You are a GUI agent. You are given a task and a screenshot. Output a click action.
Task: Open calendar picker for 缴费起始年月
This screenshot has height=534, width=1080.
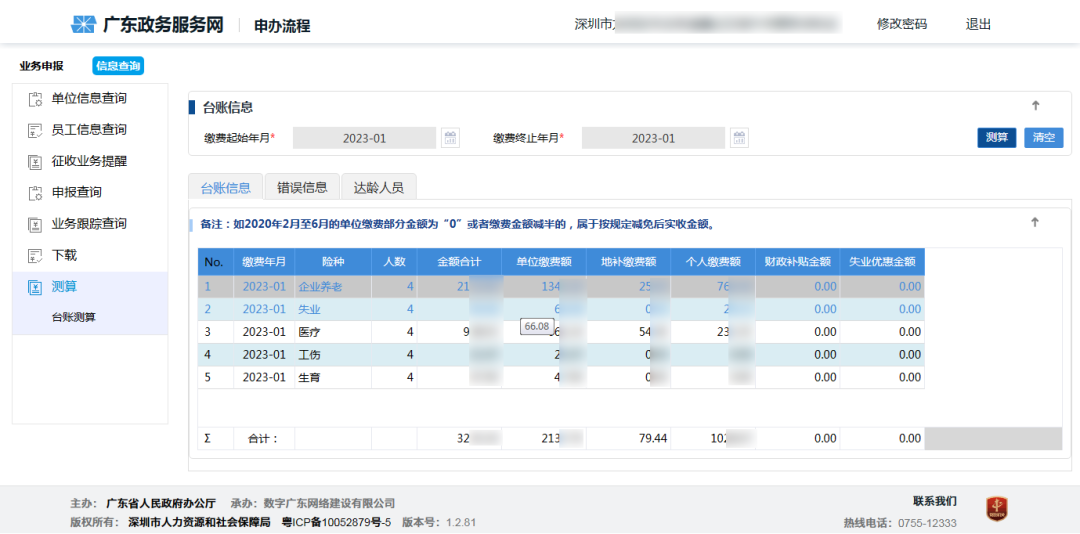[x=450, y=138]
